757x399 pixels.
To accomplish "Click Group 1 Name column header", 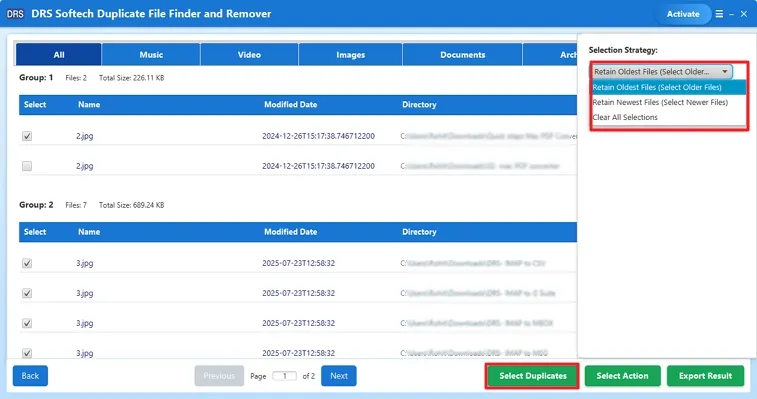I will click(x=89, y=104).
